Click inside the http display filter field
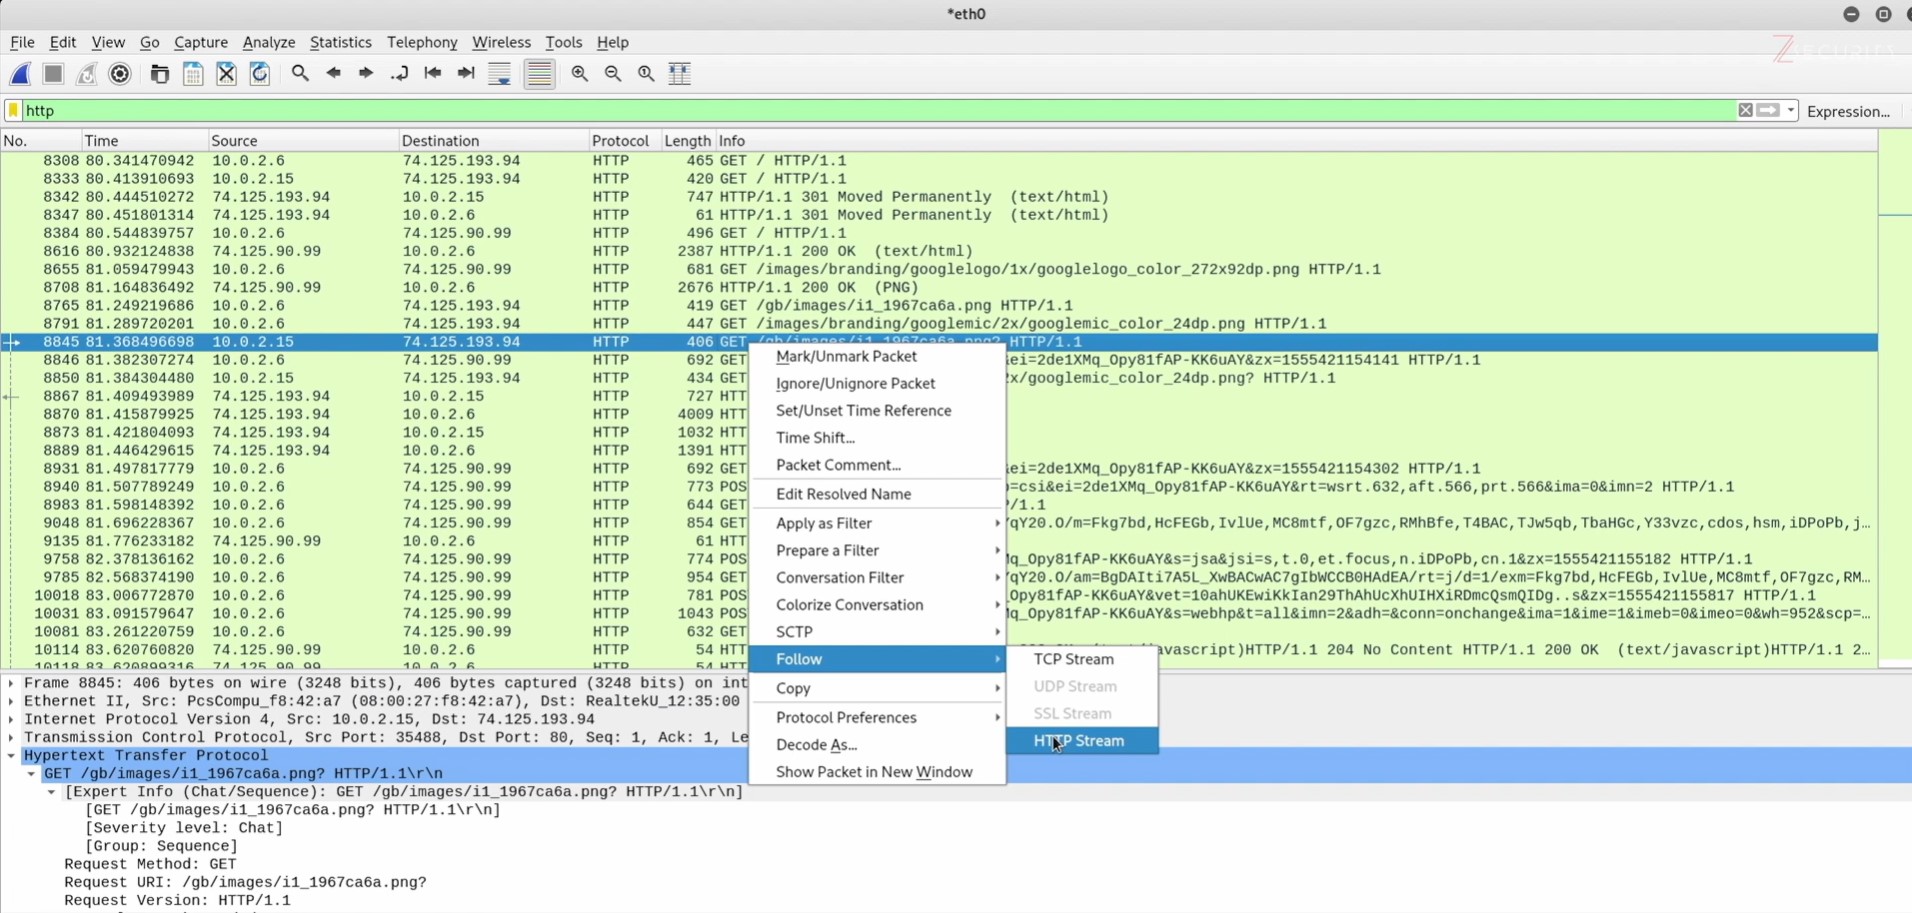This screenshot has height=913, width=1912. 800,111
